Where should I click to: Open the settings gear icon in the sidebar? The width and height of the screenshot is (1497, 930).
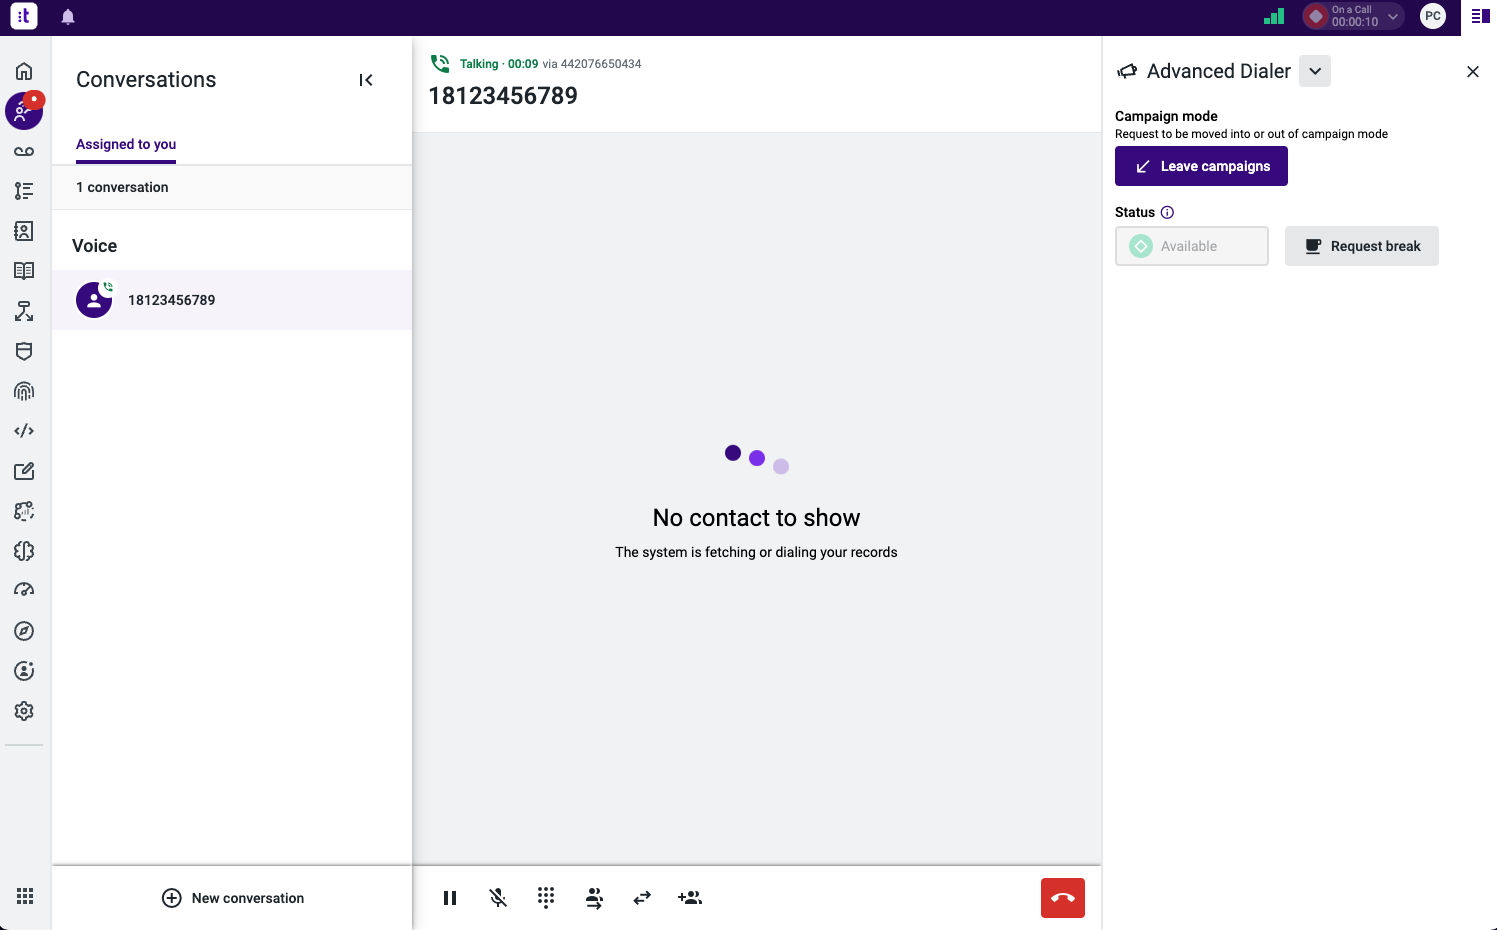coord(24,711)
